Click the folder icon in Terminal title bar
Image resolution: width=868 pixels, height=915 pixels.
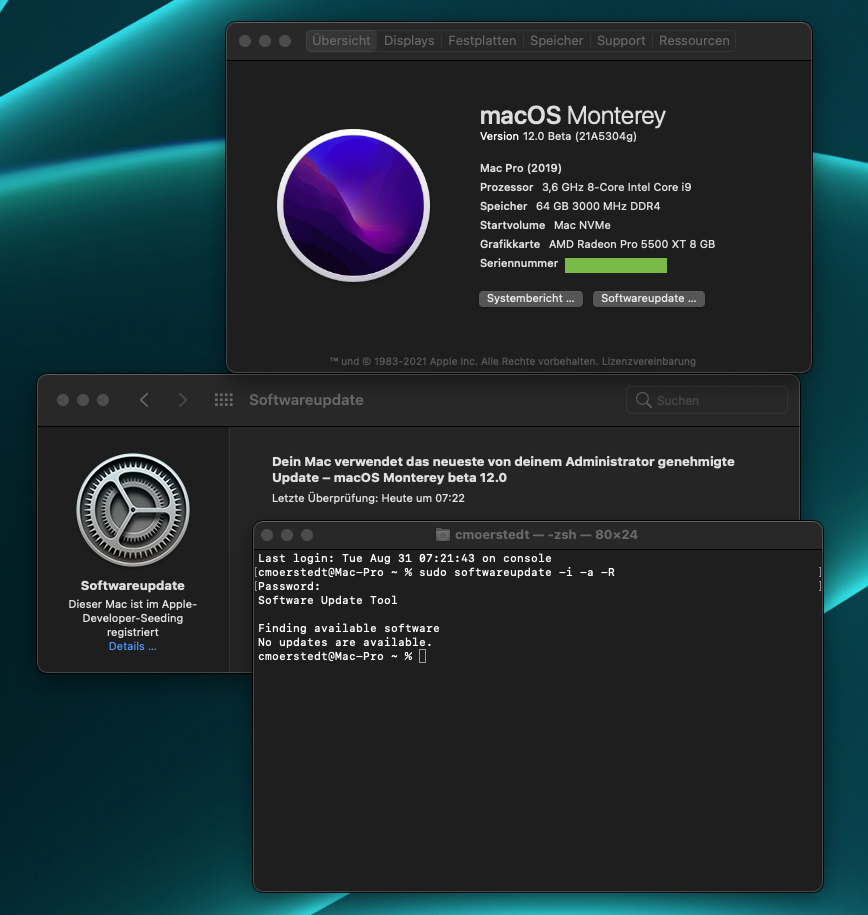(x=443, y=535)
